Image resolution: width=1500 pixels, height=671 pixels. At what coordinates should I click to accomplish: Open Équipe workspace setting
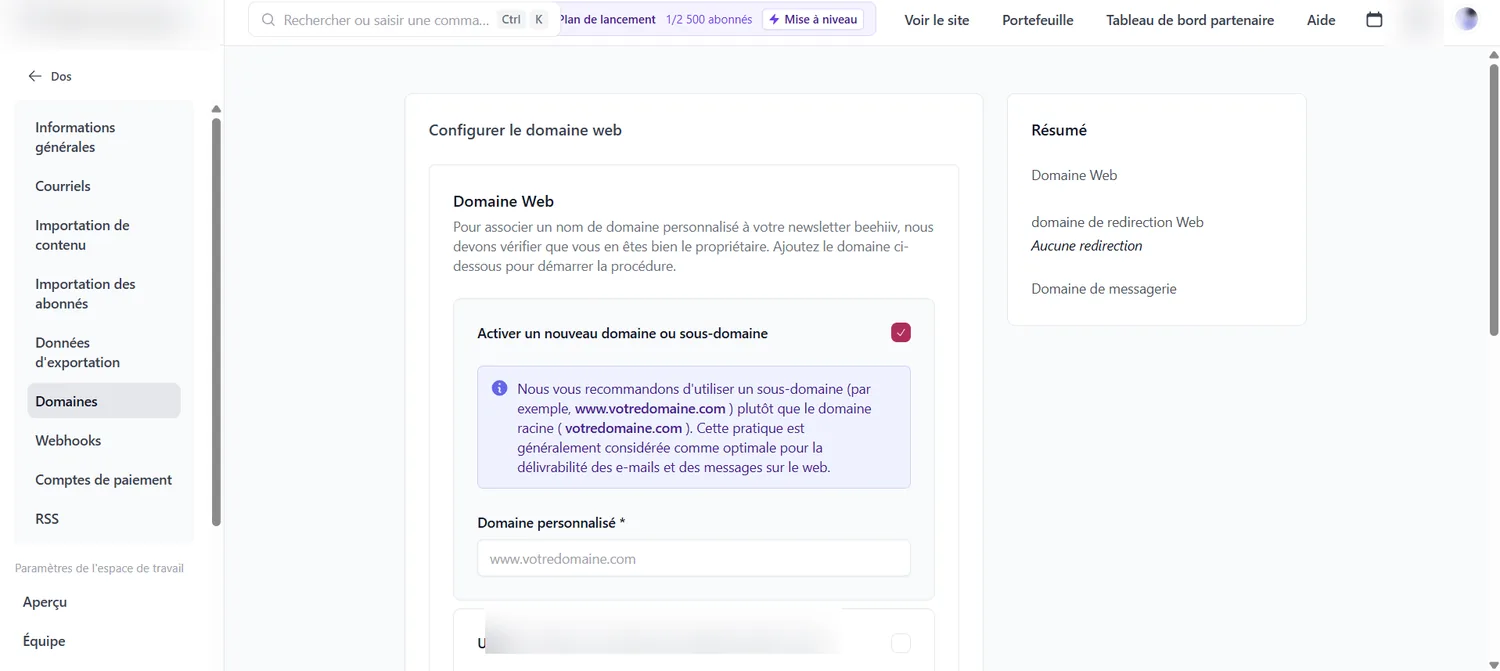pos(44,641)
